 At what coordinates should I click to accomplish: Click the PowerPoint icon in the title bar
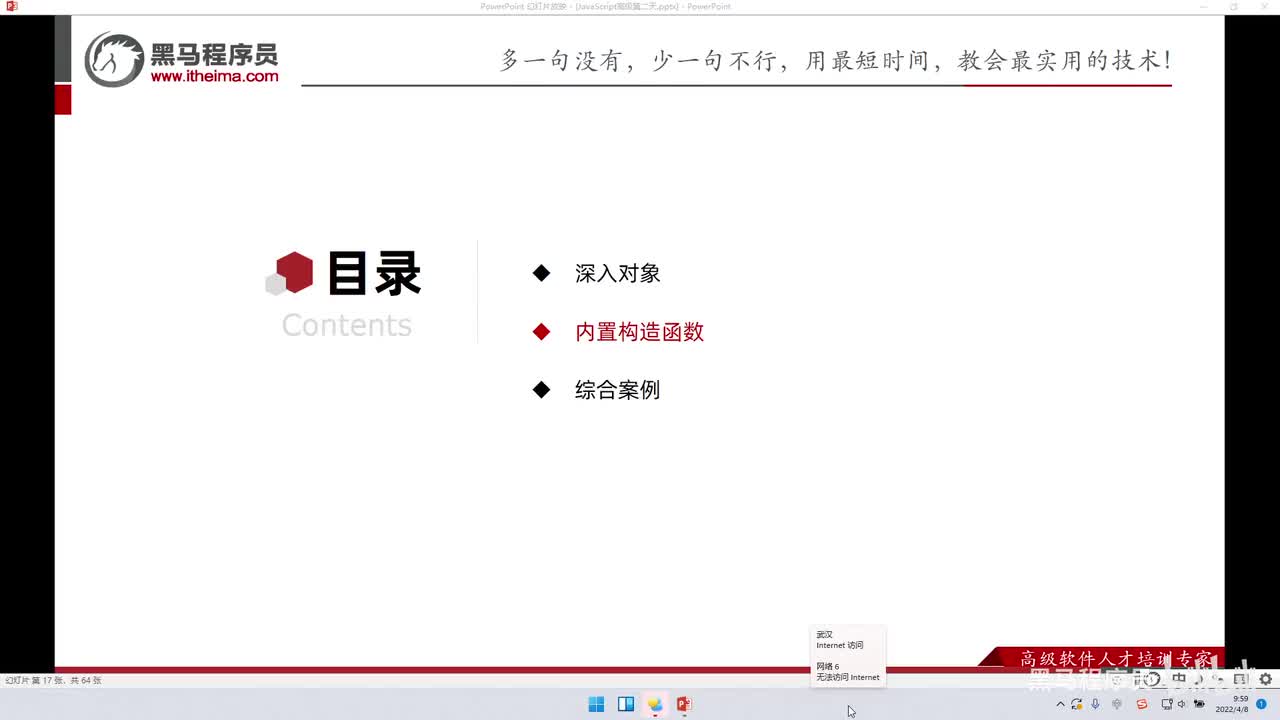click(x=12, y=6)
